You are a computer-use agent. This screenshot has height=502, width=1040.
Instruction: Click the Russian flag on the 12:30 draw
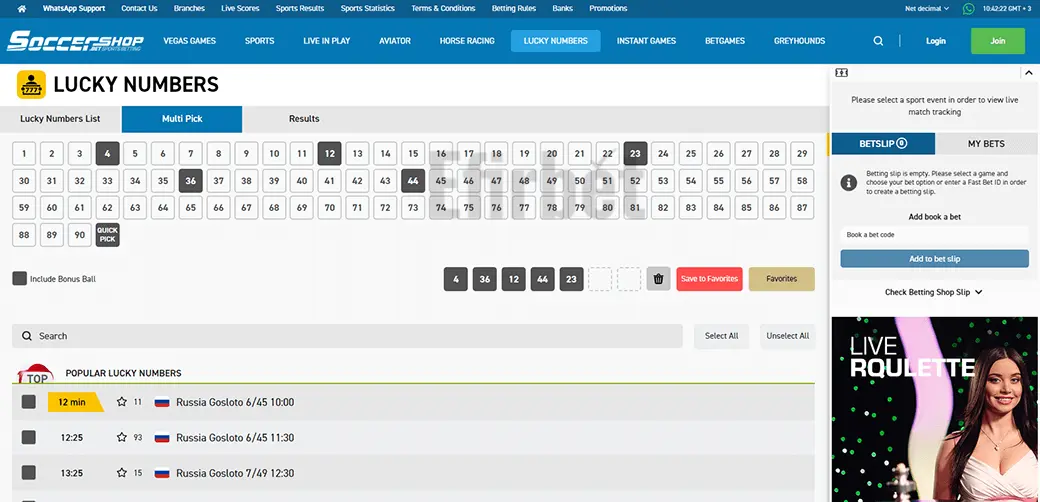tap(162, 473)
